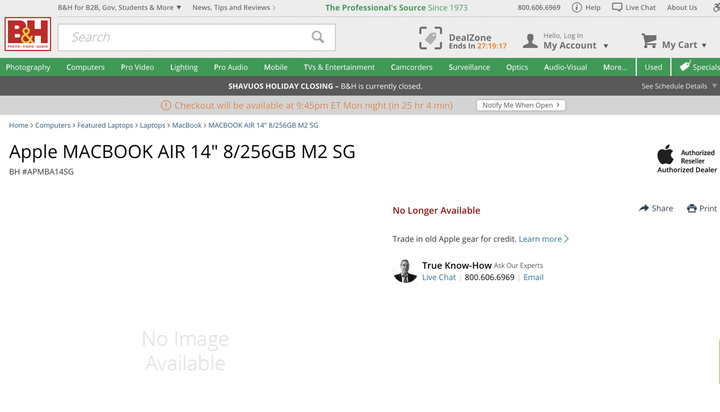Open the Photography category menu

[28, 67]
